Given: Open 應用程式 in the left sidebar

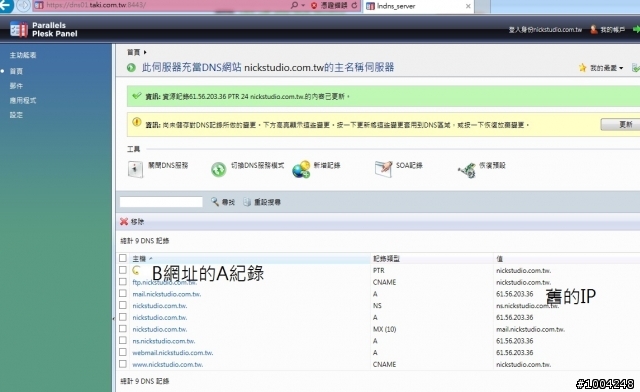Looking at the screenshot, I should point(23,100).
